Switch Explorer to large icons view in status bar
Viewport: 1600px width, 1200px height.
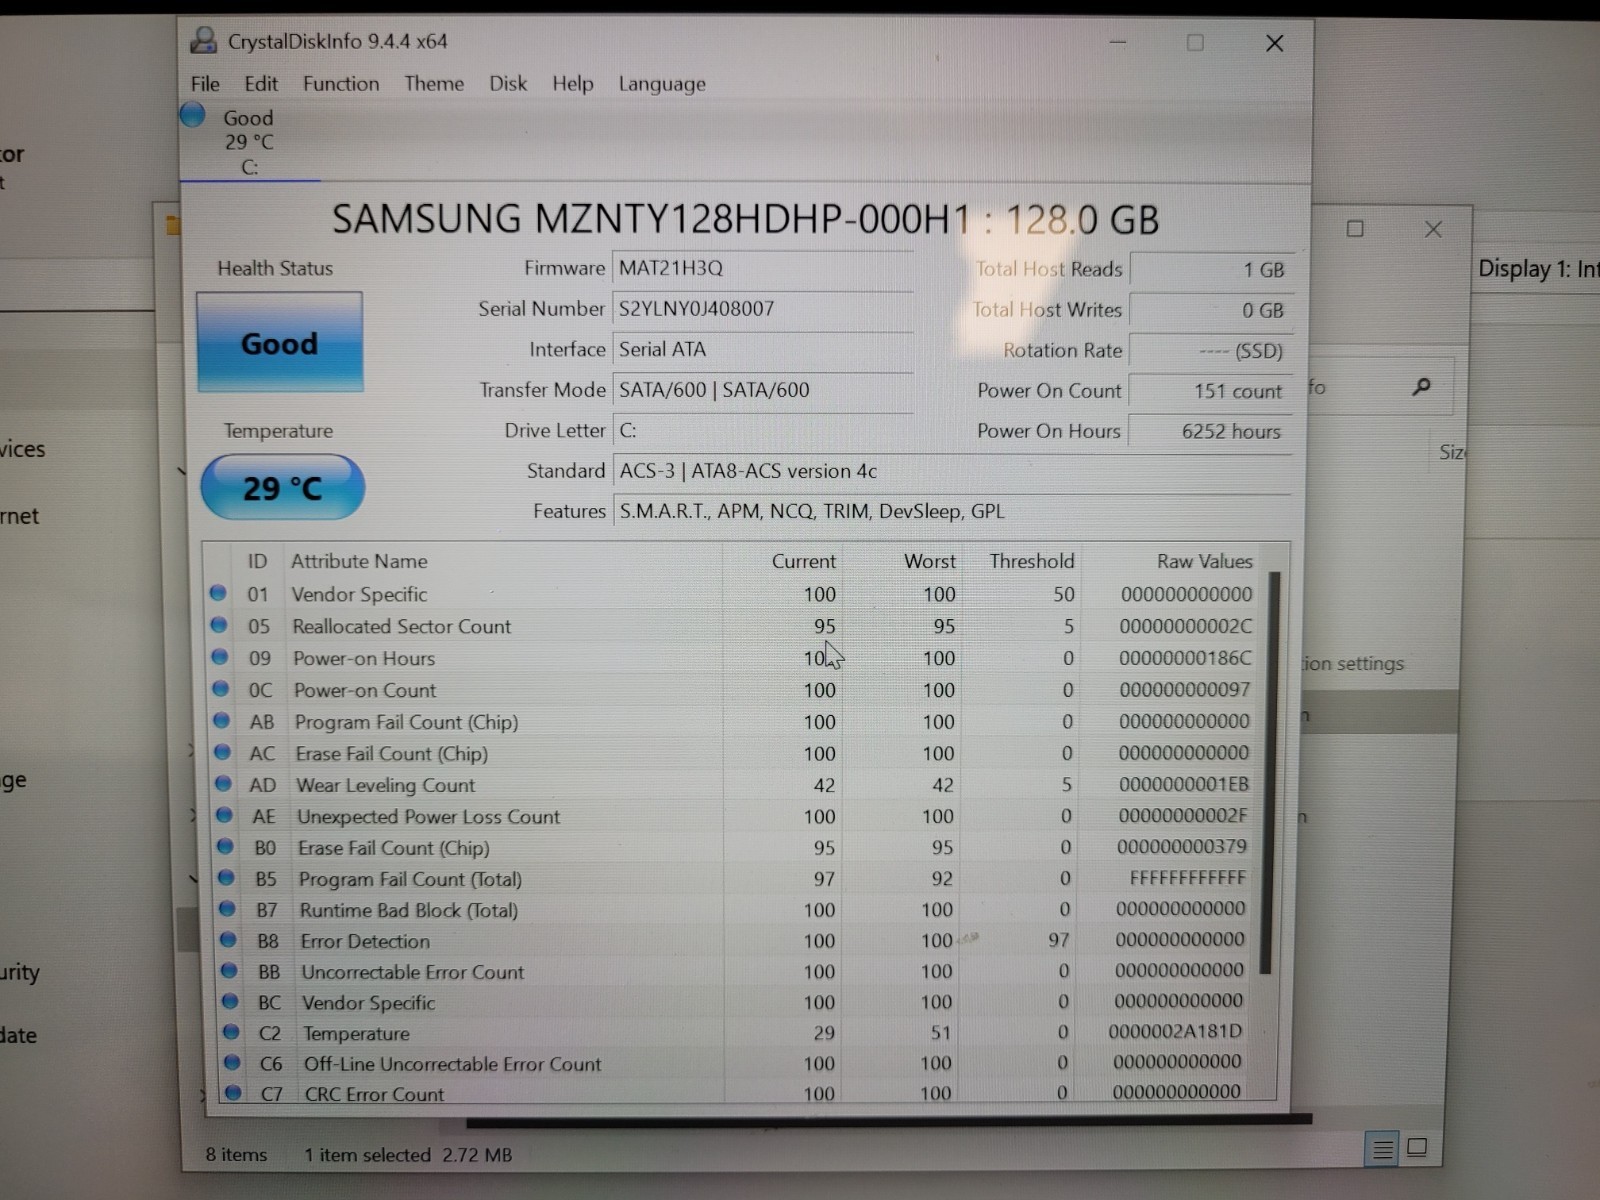pyautogui.click(x=1417, y=1148)
